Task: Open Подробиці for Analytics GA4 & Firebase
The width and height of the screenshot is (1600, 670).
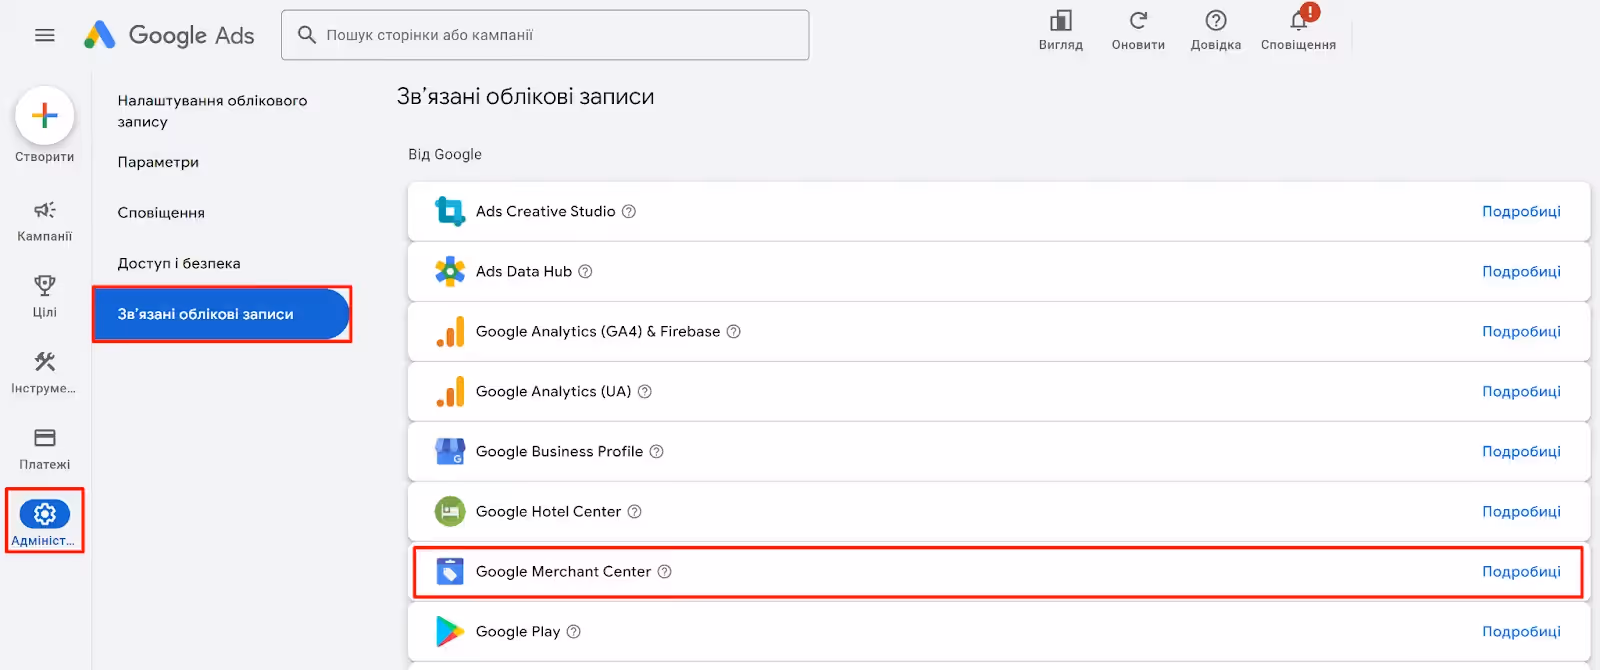Action: coord(1521,331)
